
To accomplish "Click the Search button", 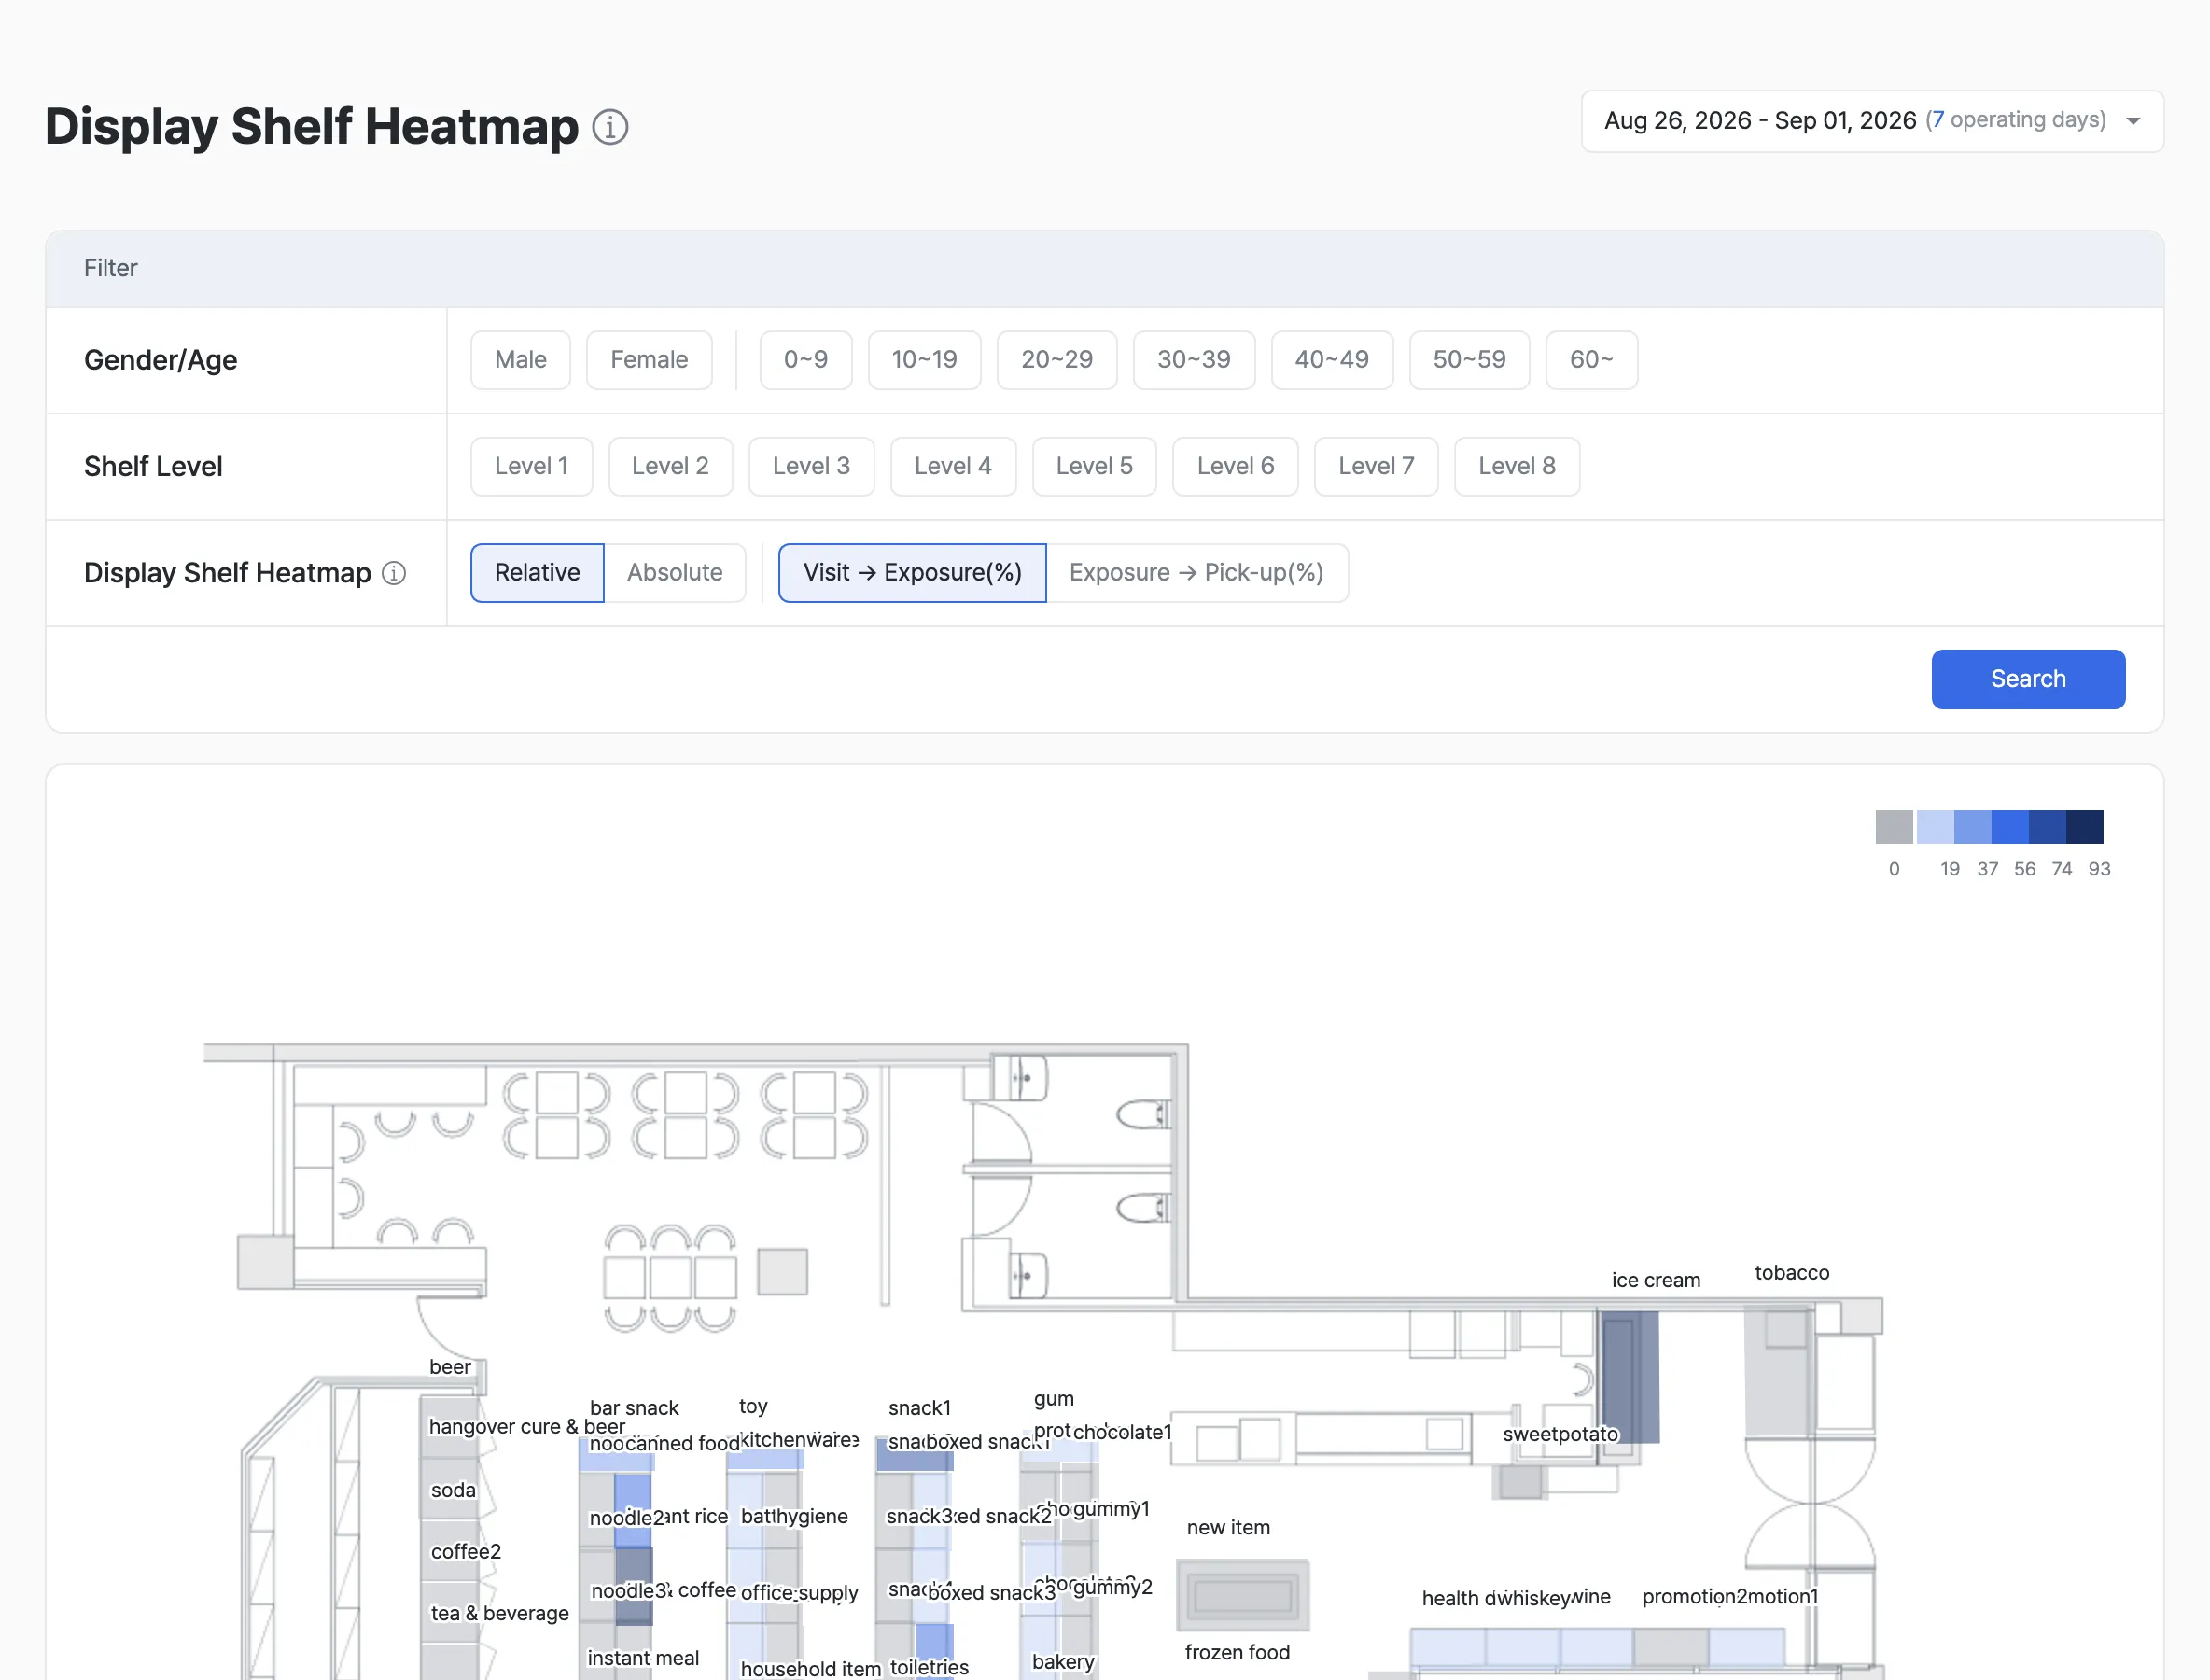I will pyautogui.click(x=2028, y=680).
